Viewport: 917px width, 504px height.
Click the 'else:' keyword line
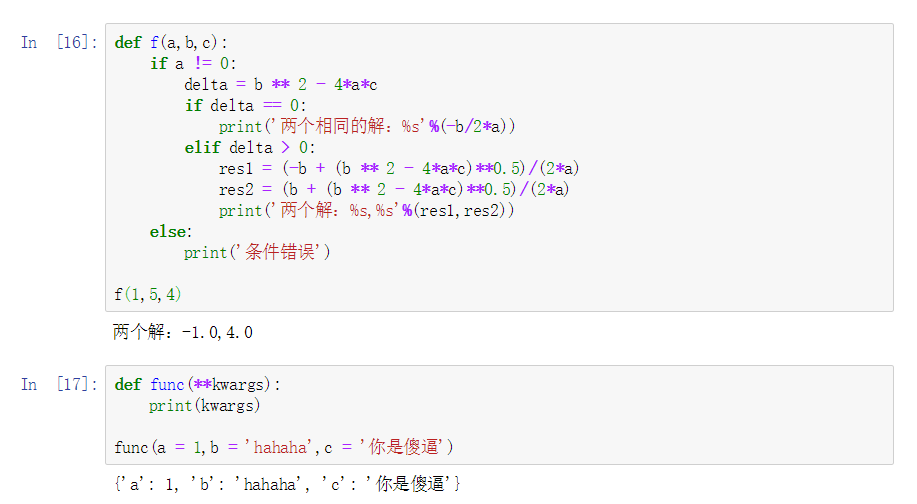[x=170, y=231]
